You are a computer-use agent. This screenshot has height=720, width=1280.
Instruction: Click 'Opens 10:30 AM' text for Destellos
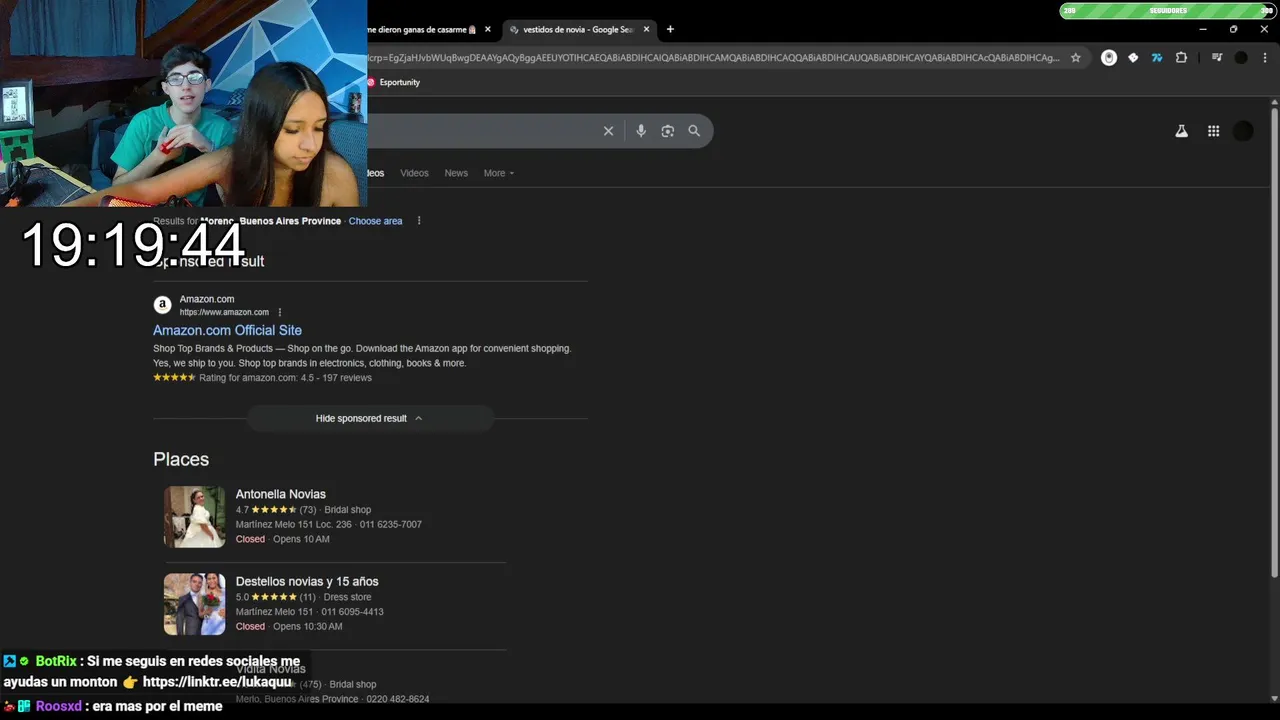pos(308,626)
